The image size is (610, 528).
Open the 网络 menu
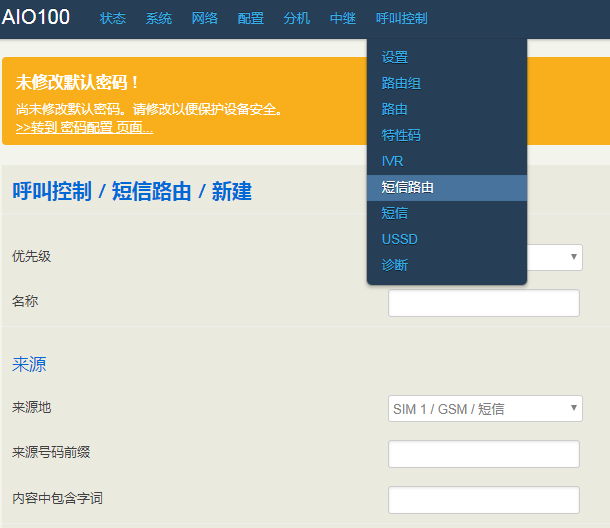pyautogui.click(x=205, y=18)
